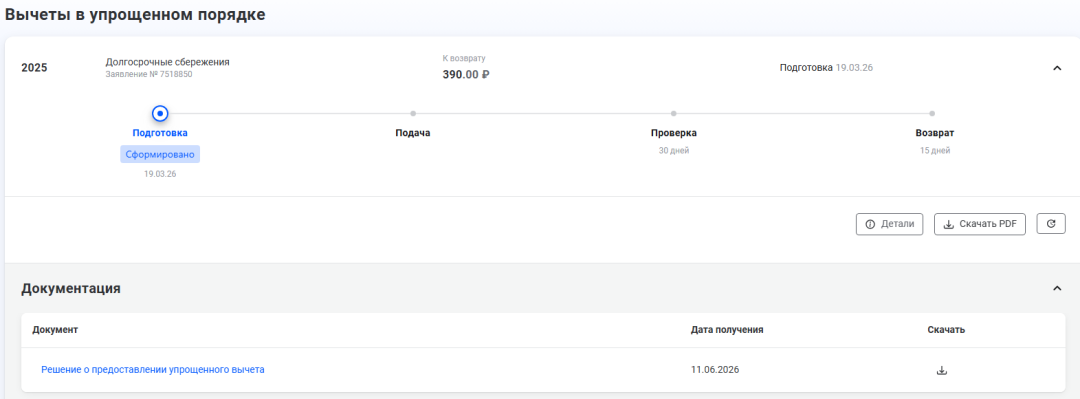Image resolution: width=1080 pixels, height=399 pixels.
Task: Click the 30 дней duration text
Action: 674,150
